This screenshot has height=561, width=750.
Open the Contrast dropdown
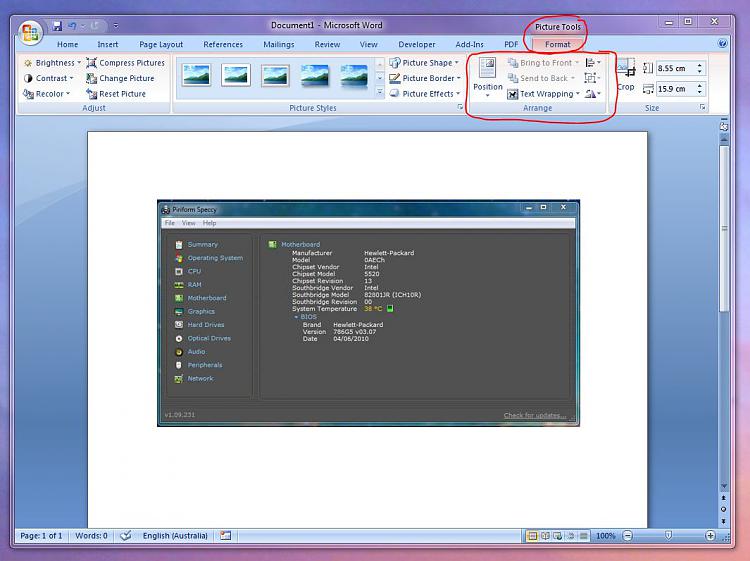48,78
